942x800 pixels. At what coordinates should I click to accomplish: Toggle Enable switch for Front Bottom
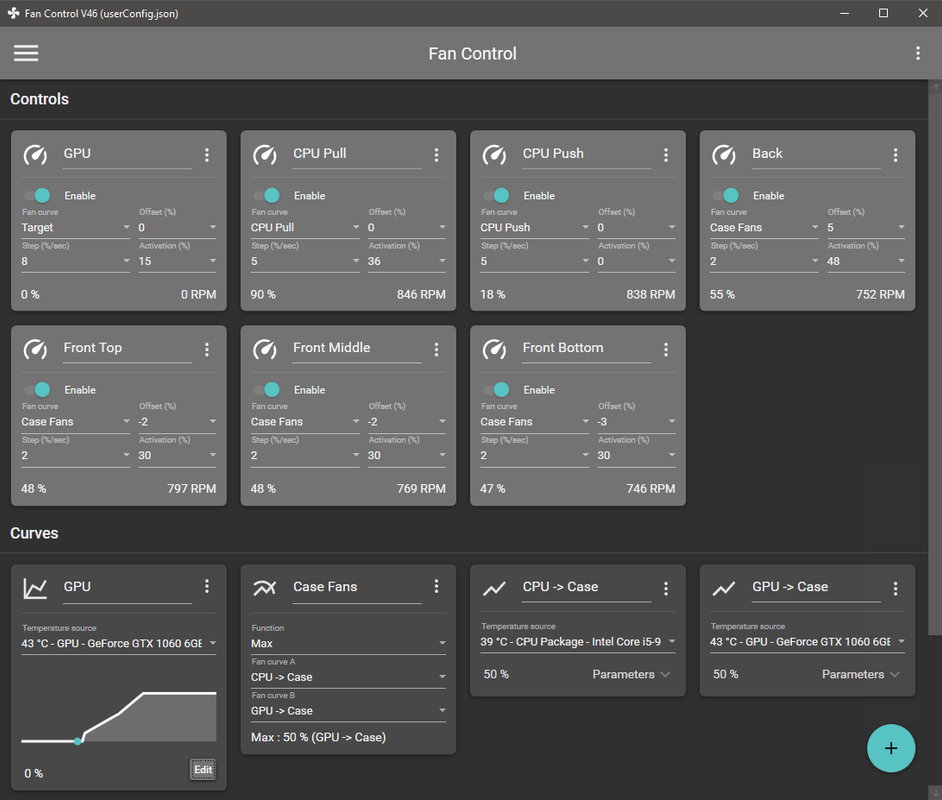[496, 389]
